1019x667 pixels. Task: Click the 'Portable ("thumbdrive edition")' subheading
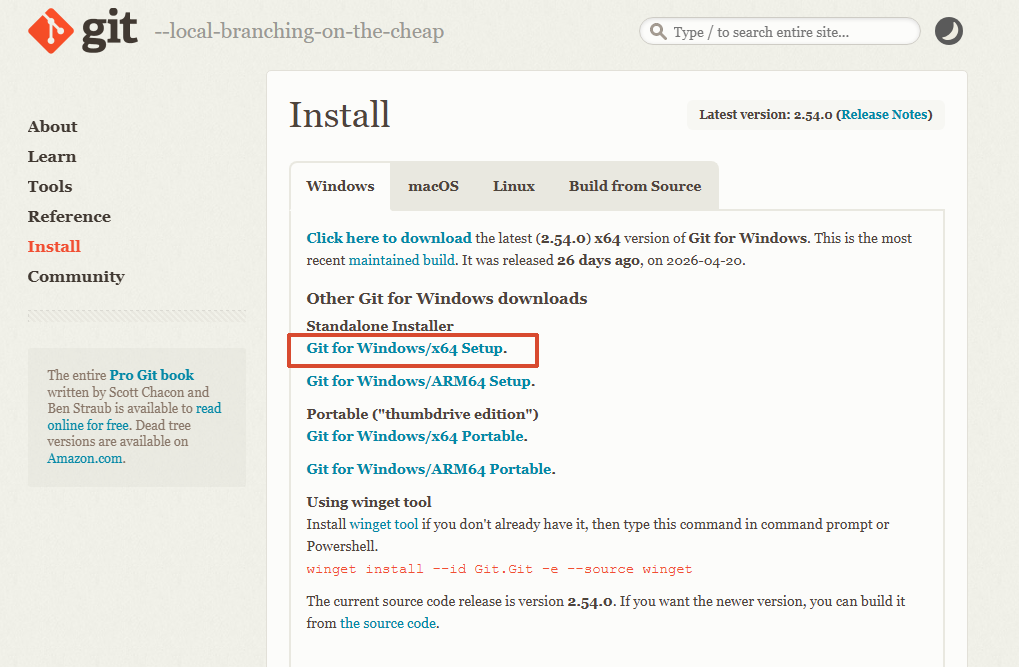(422, 414)
